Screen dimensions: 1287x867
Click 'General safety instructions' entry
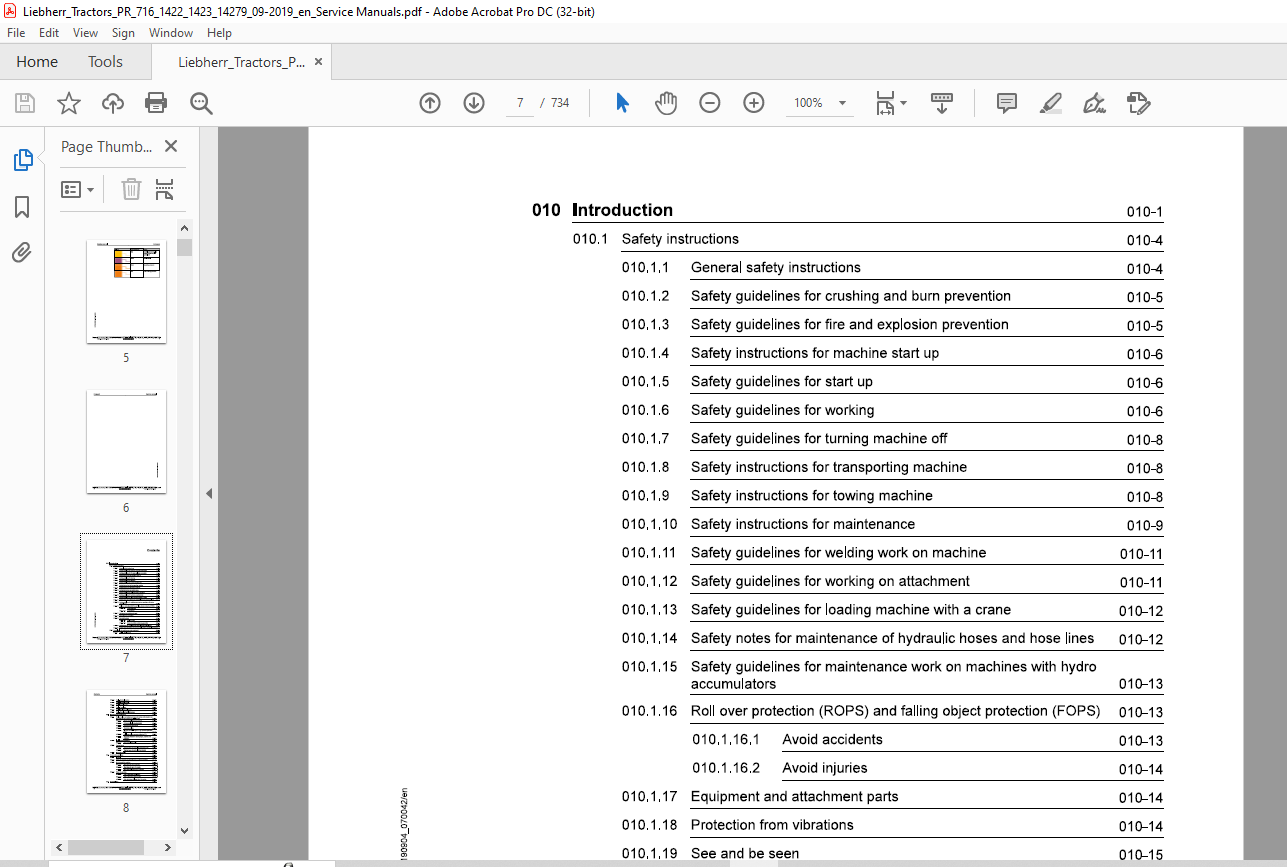[x=776, y=267]
